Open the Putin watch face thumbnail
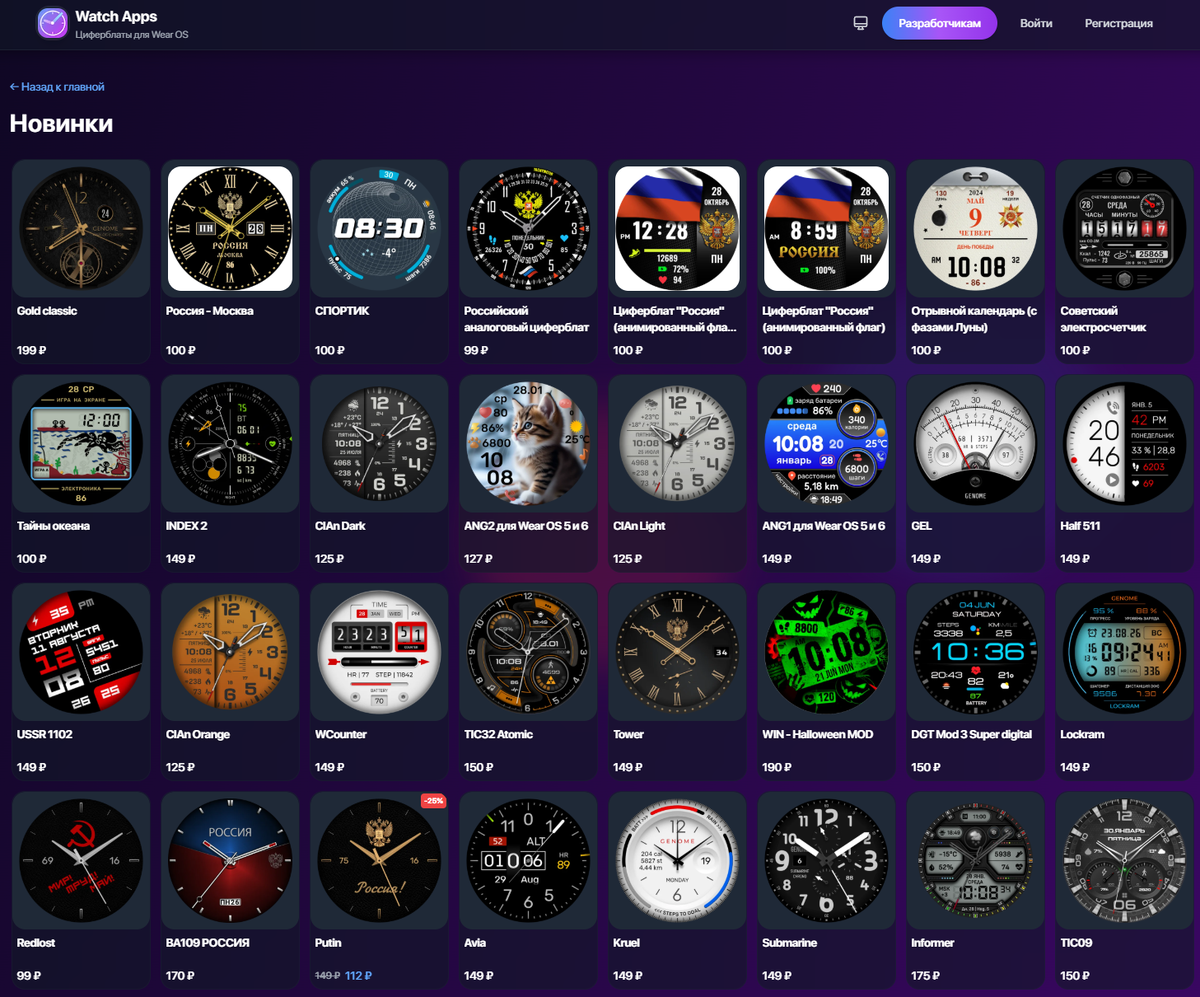This screenshot has height=997, width=1200. [379, 861]
